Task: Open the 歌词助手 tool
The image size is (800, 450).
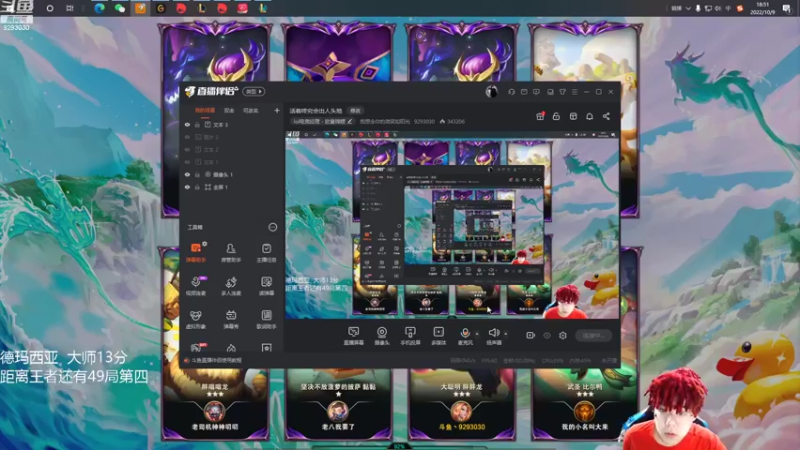Action: (266, 319)
